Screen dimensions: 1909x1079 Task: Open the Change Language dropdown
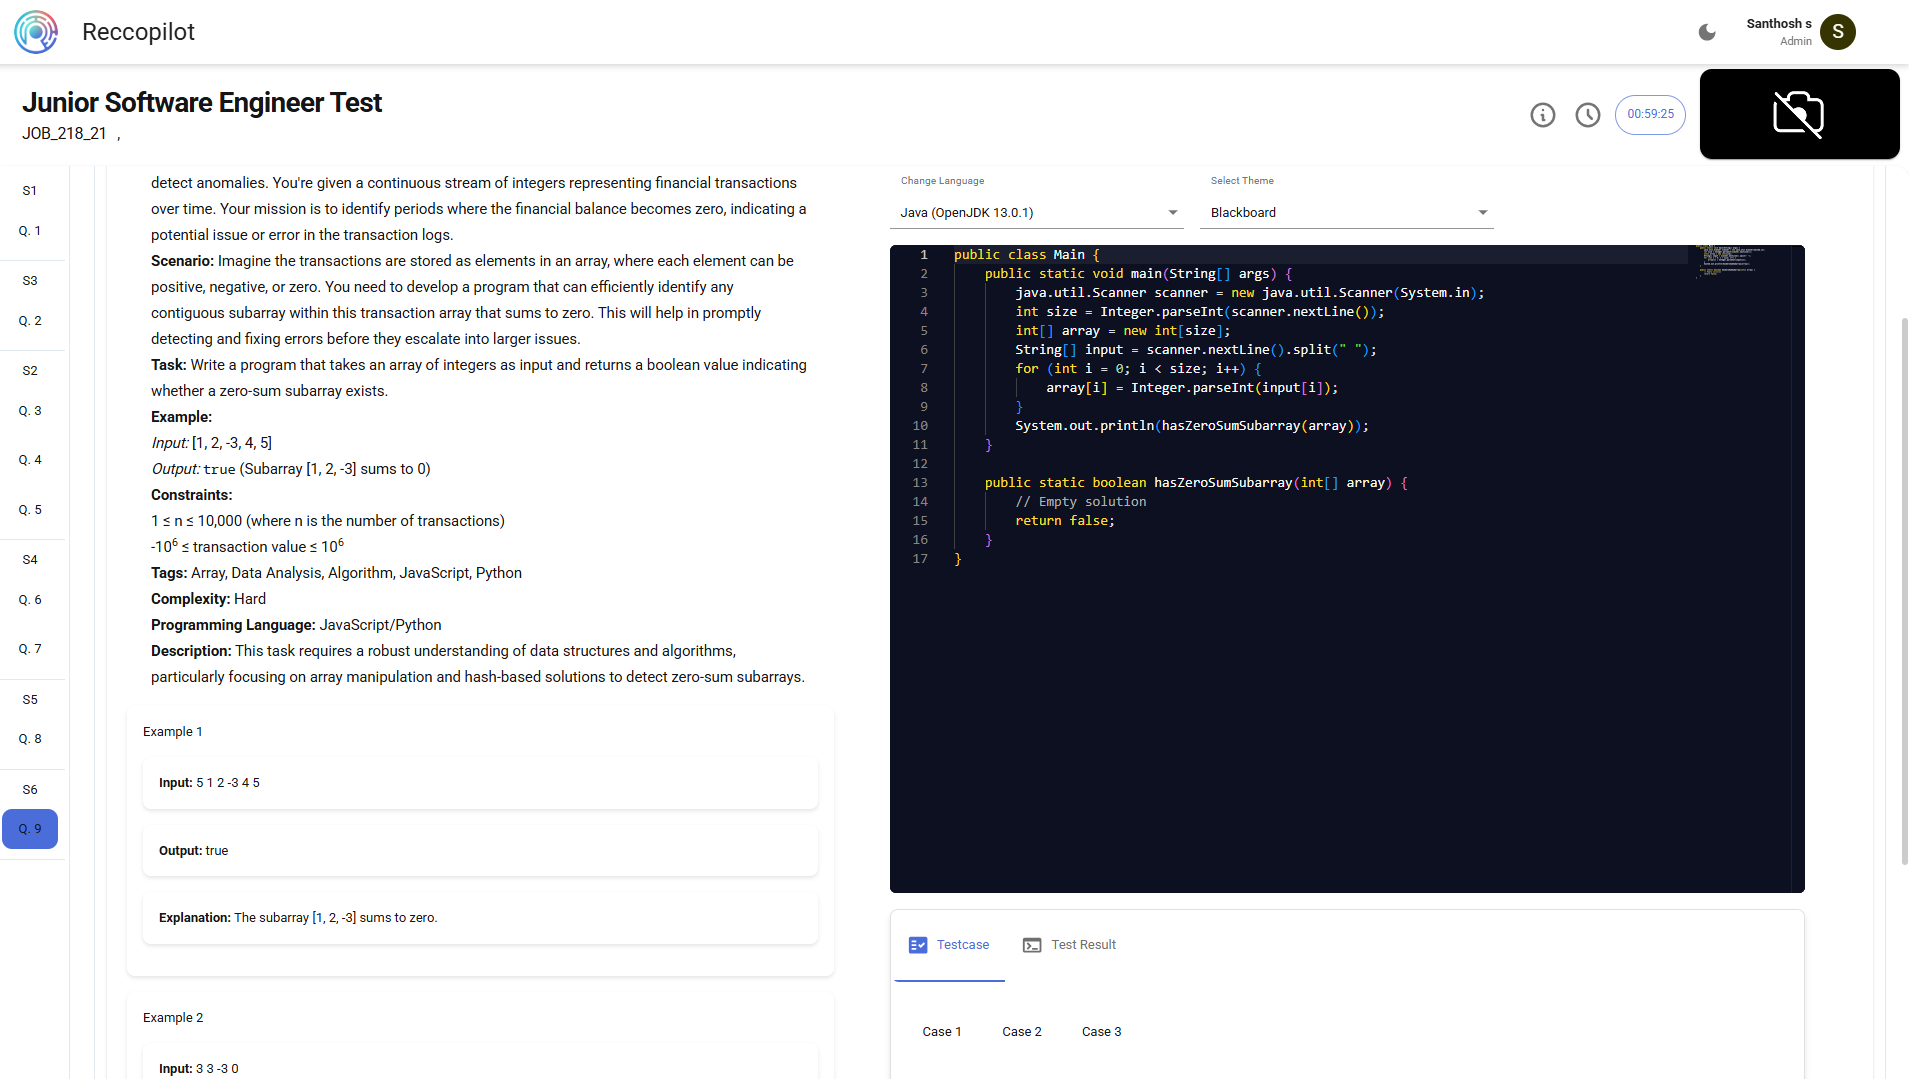(1037, 212)
